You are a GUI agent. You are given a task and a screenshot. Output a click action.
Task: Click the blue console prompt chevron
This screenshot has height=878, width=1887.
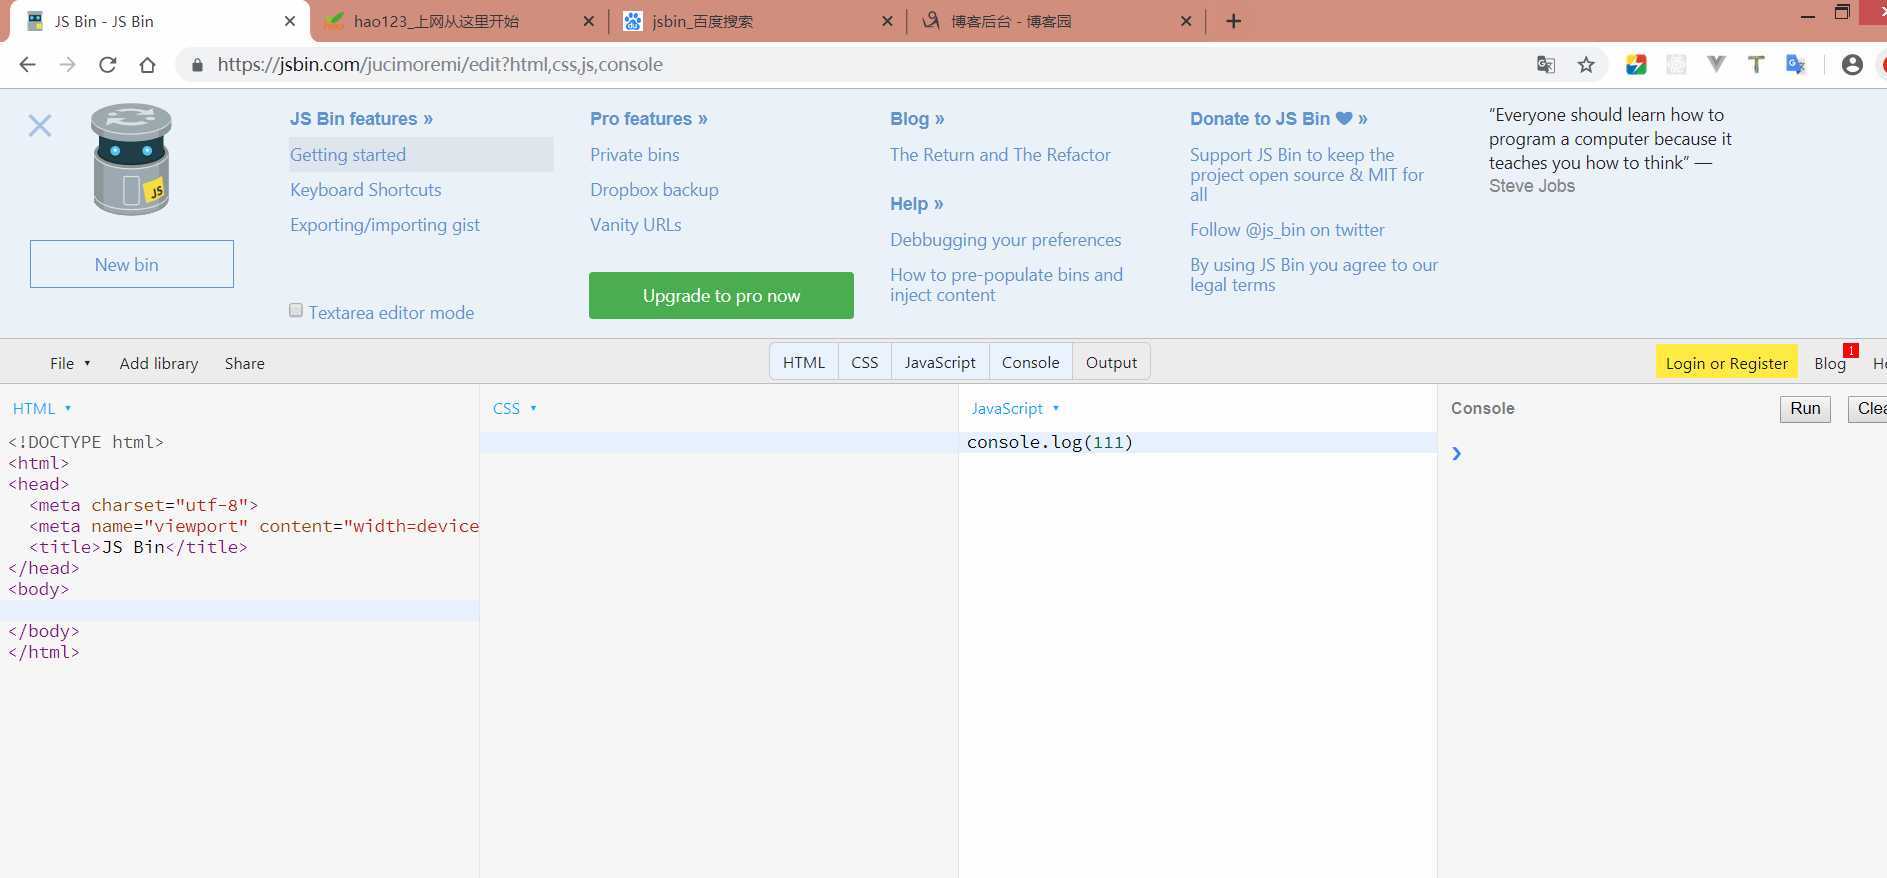[1456, 454]
